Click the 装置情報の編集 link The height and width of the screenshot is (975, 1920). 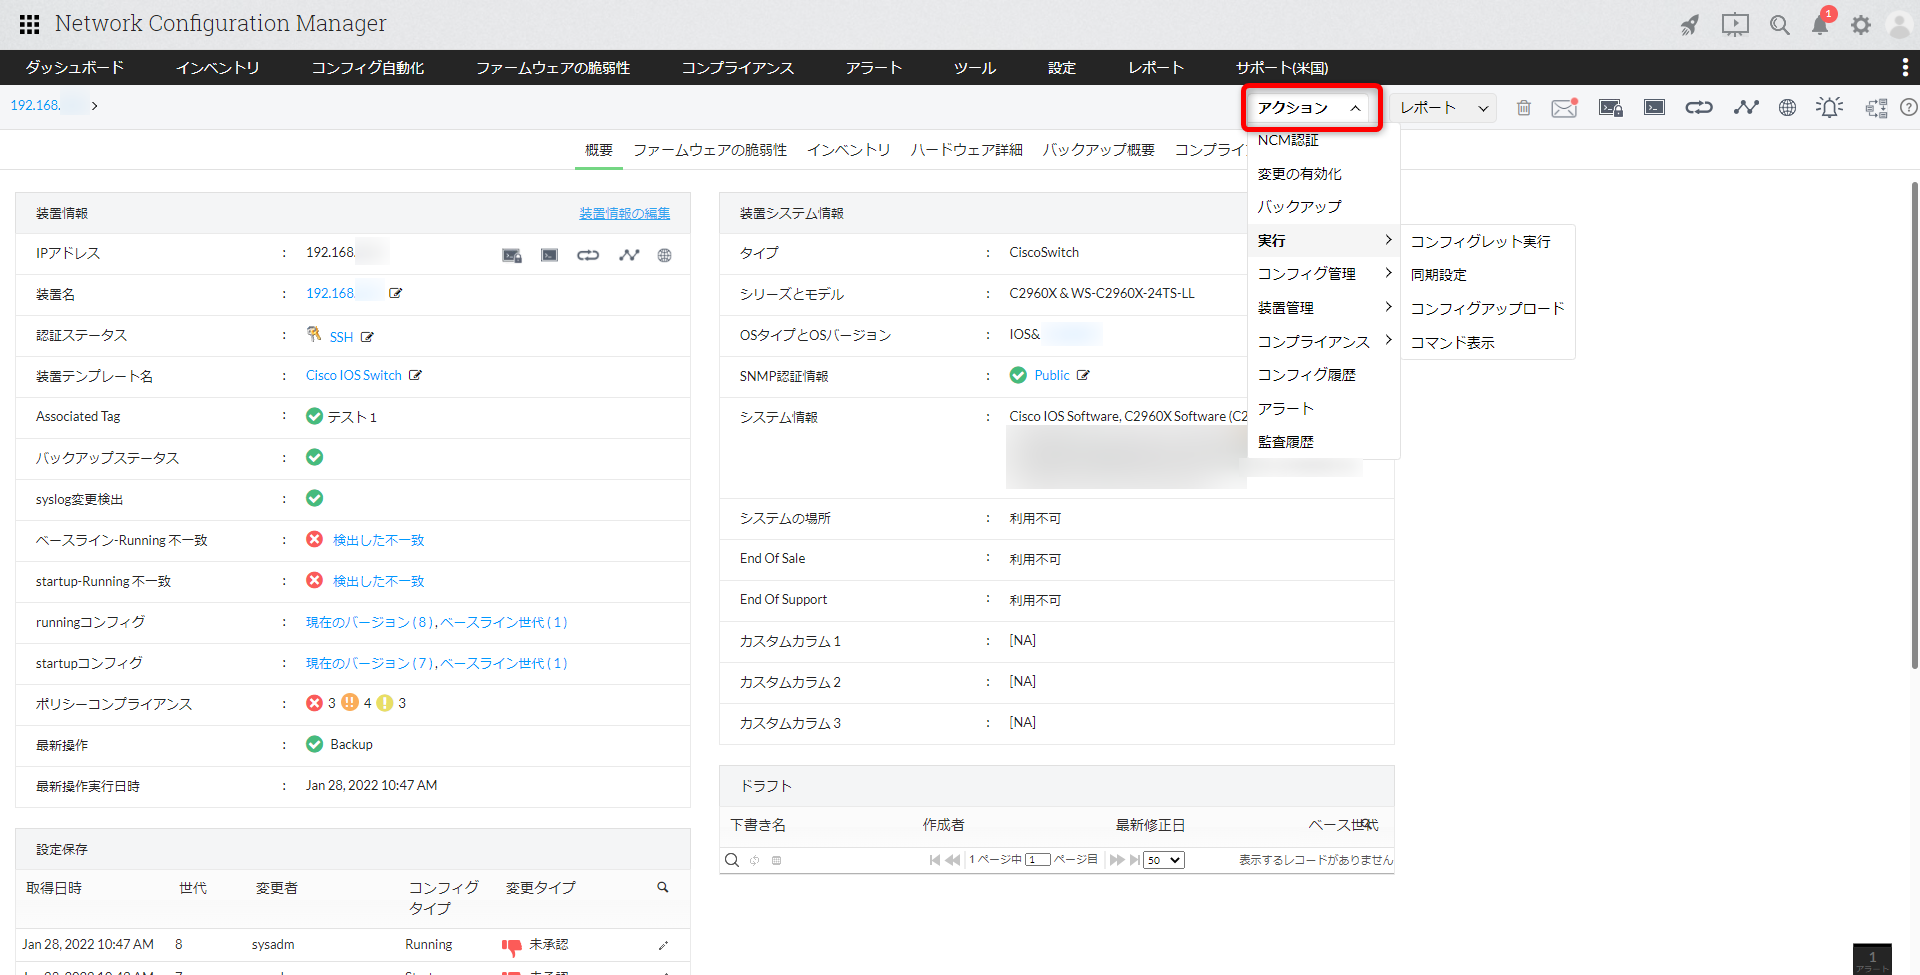pyautogui.click(x=624, y=214)
